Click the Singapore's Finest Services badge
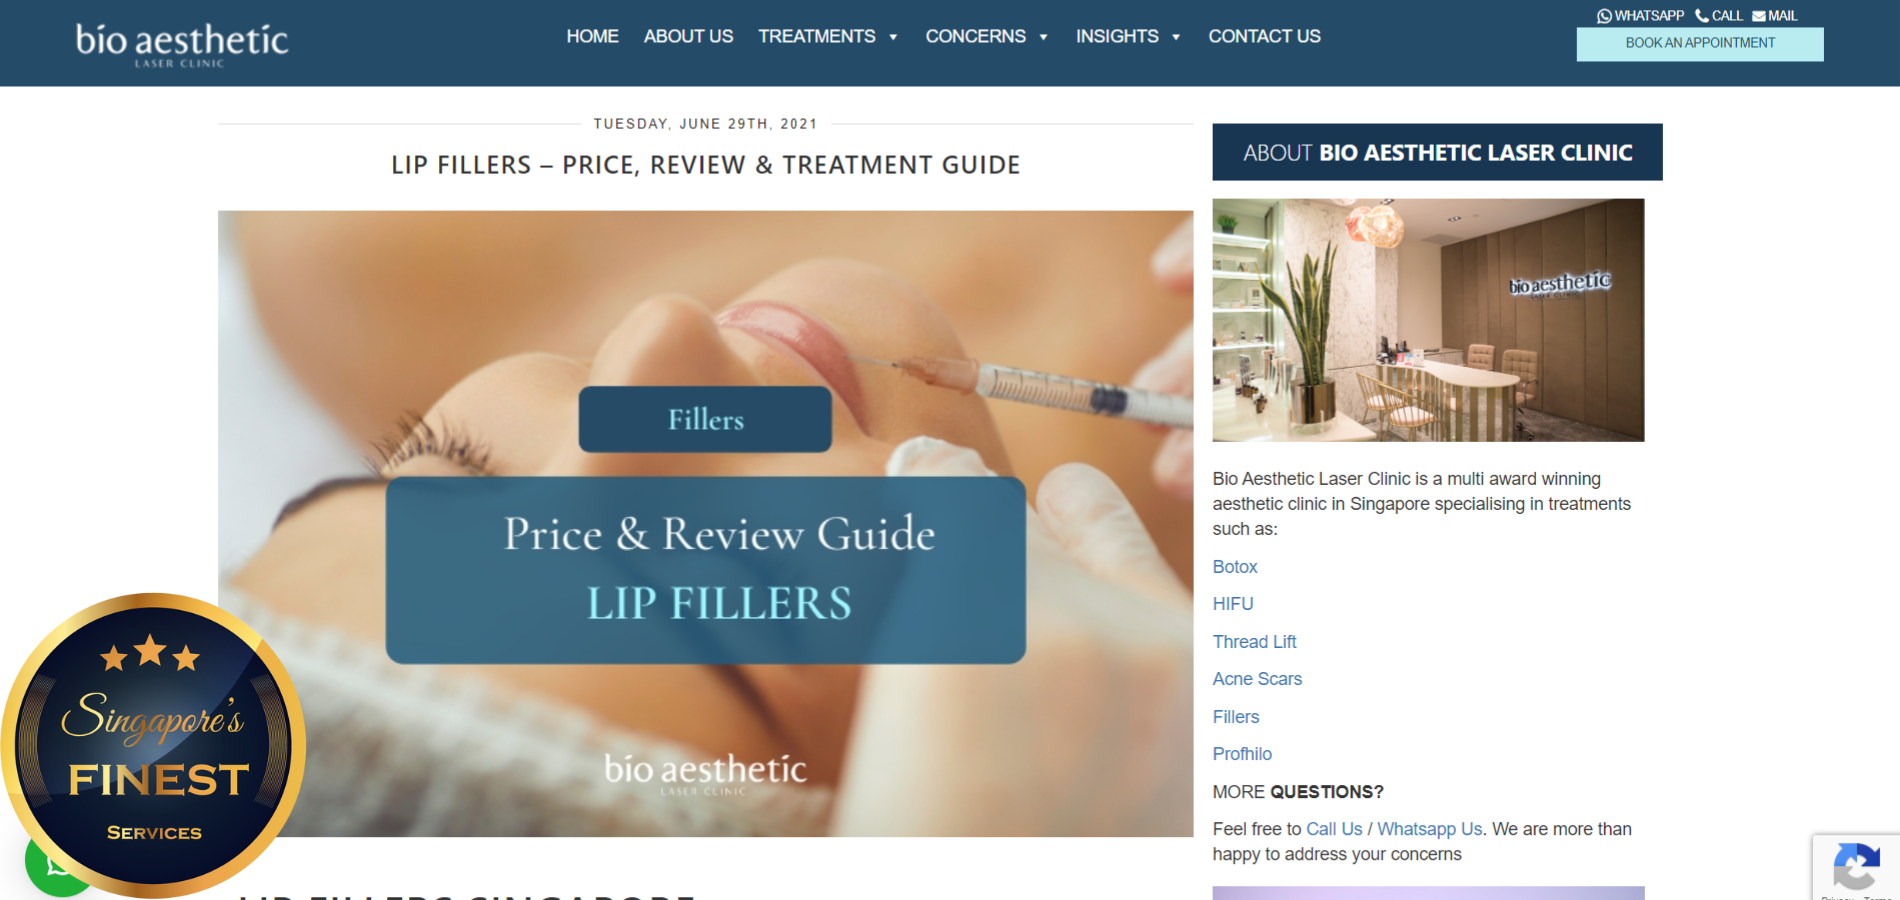The height and width of the screenshot is (900, 1900). click(153, 745)
